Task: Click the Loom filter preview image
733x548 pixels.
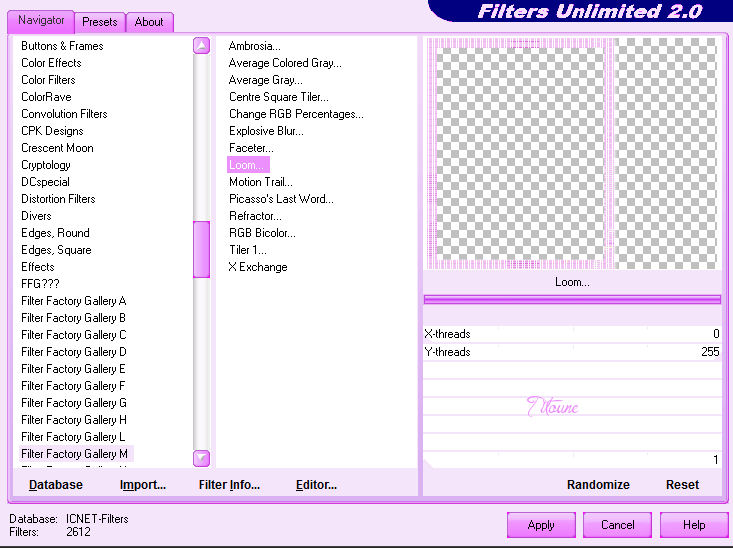Action: 572,153
